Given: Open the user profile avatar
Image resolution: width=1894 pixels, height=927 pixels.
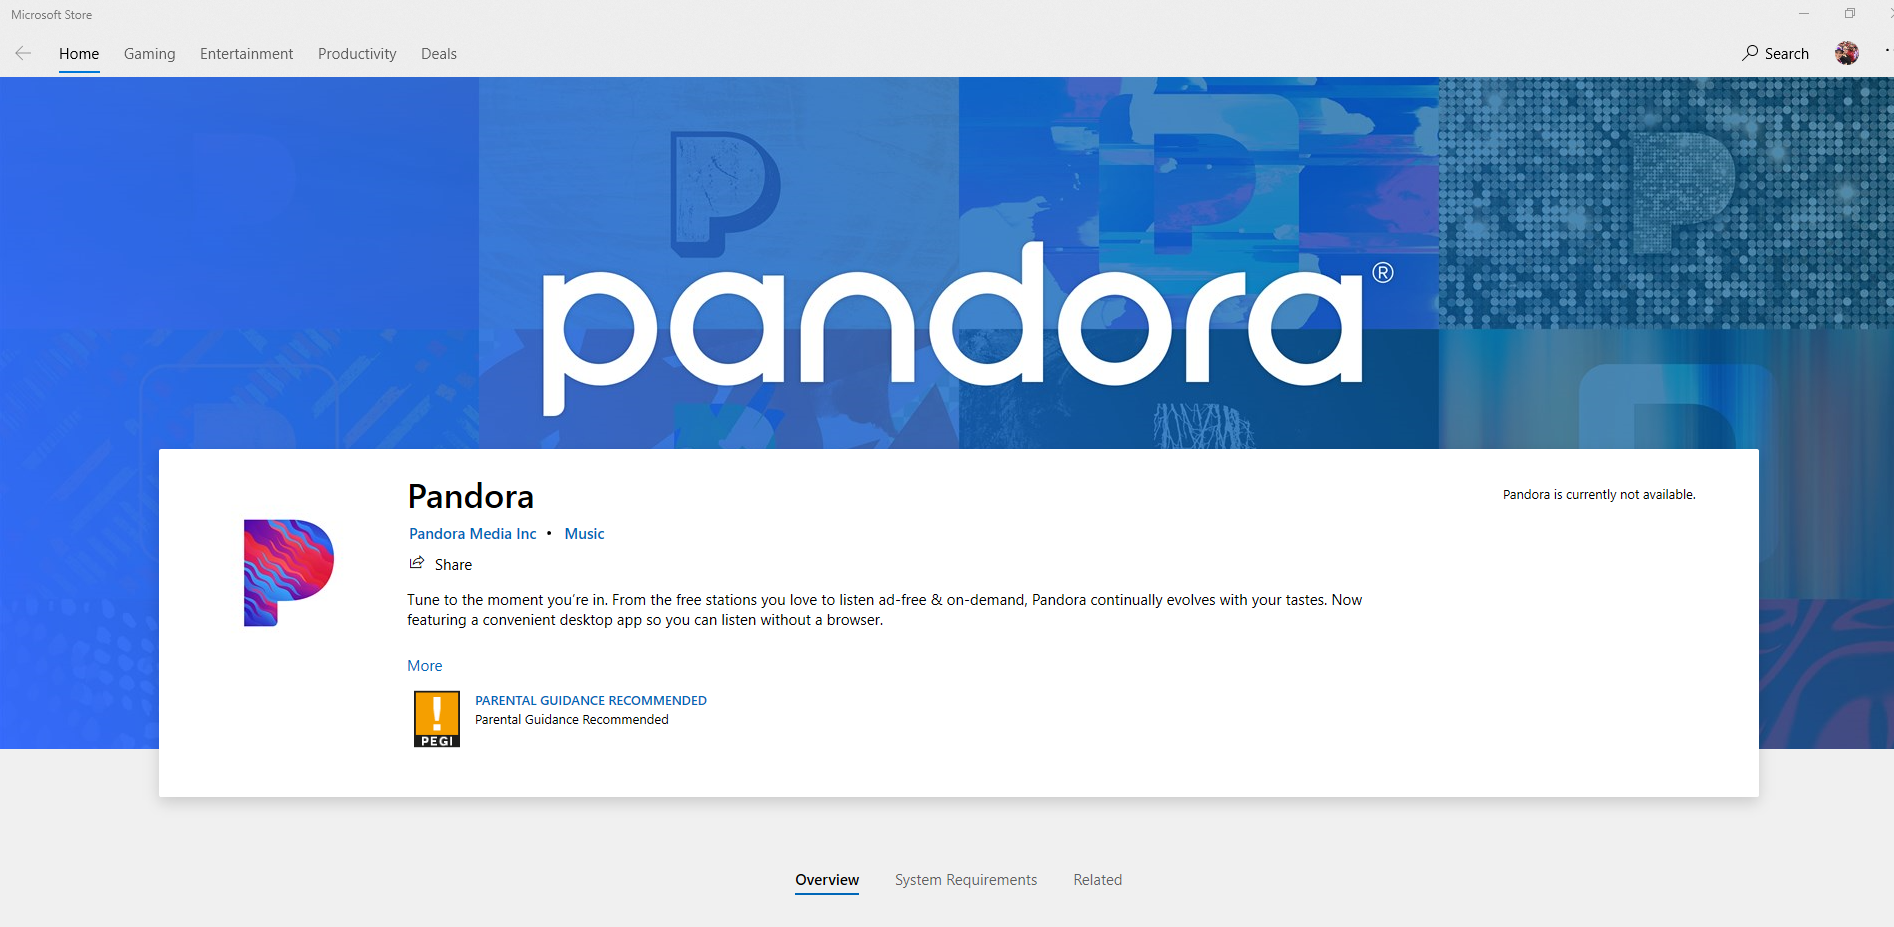Looking at the screenshot, I should (1846, 53).
